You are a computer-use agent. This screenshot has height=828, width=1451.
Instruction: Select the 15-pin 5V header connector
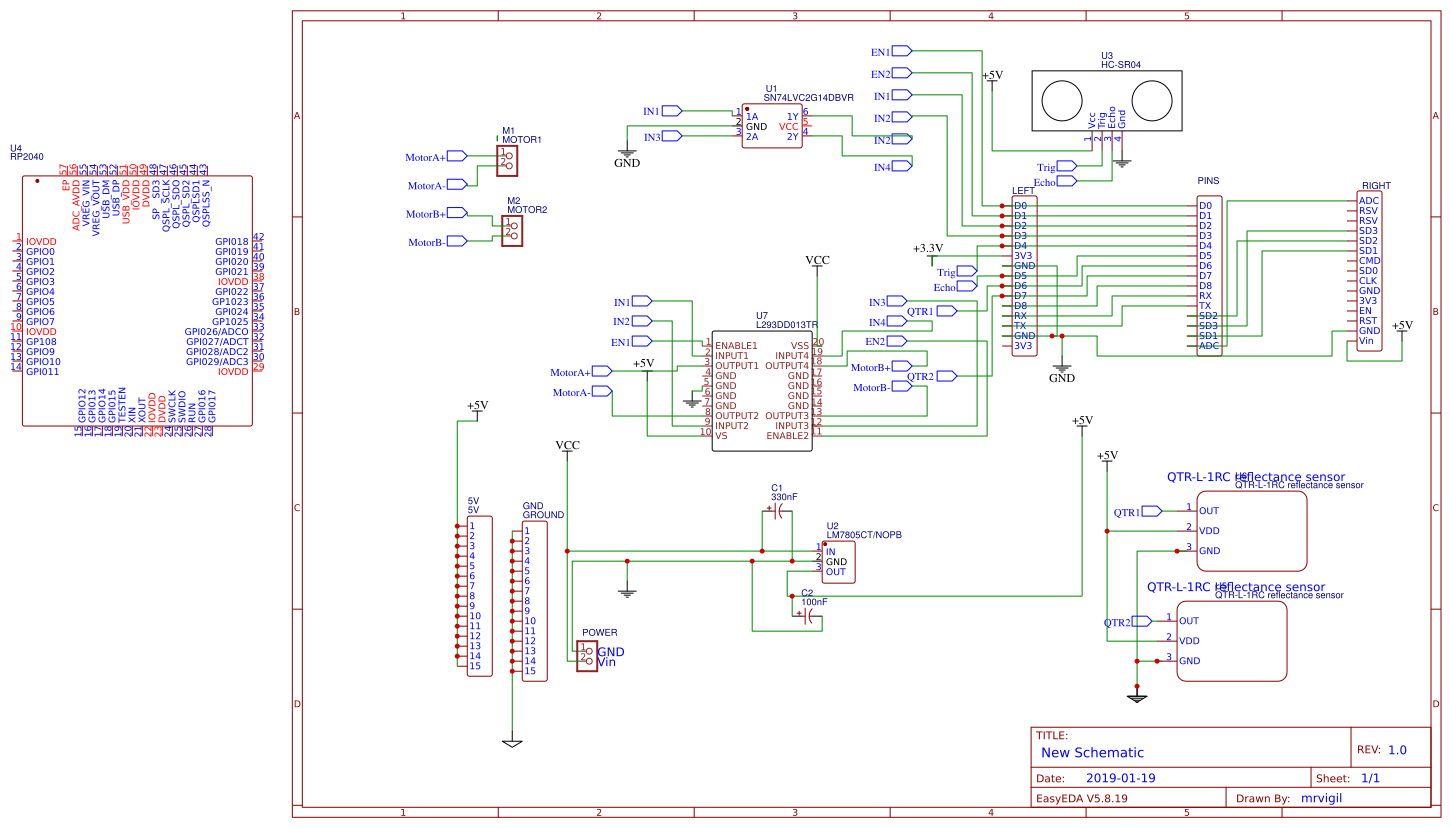479,595
